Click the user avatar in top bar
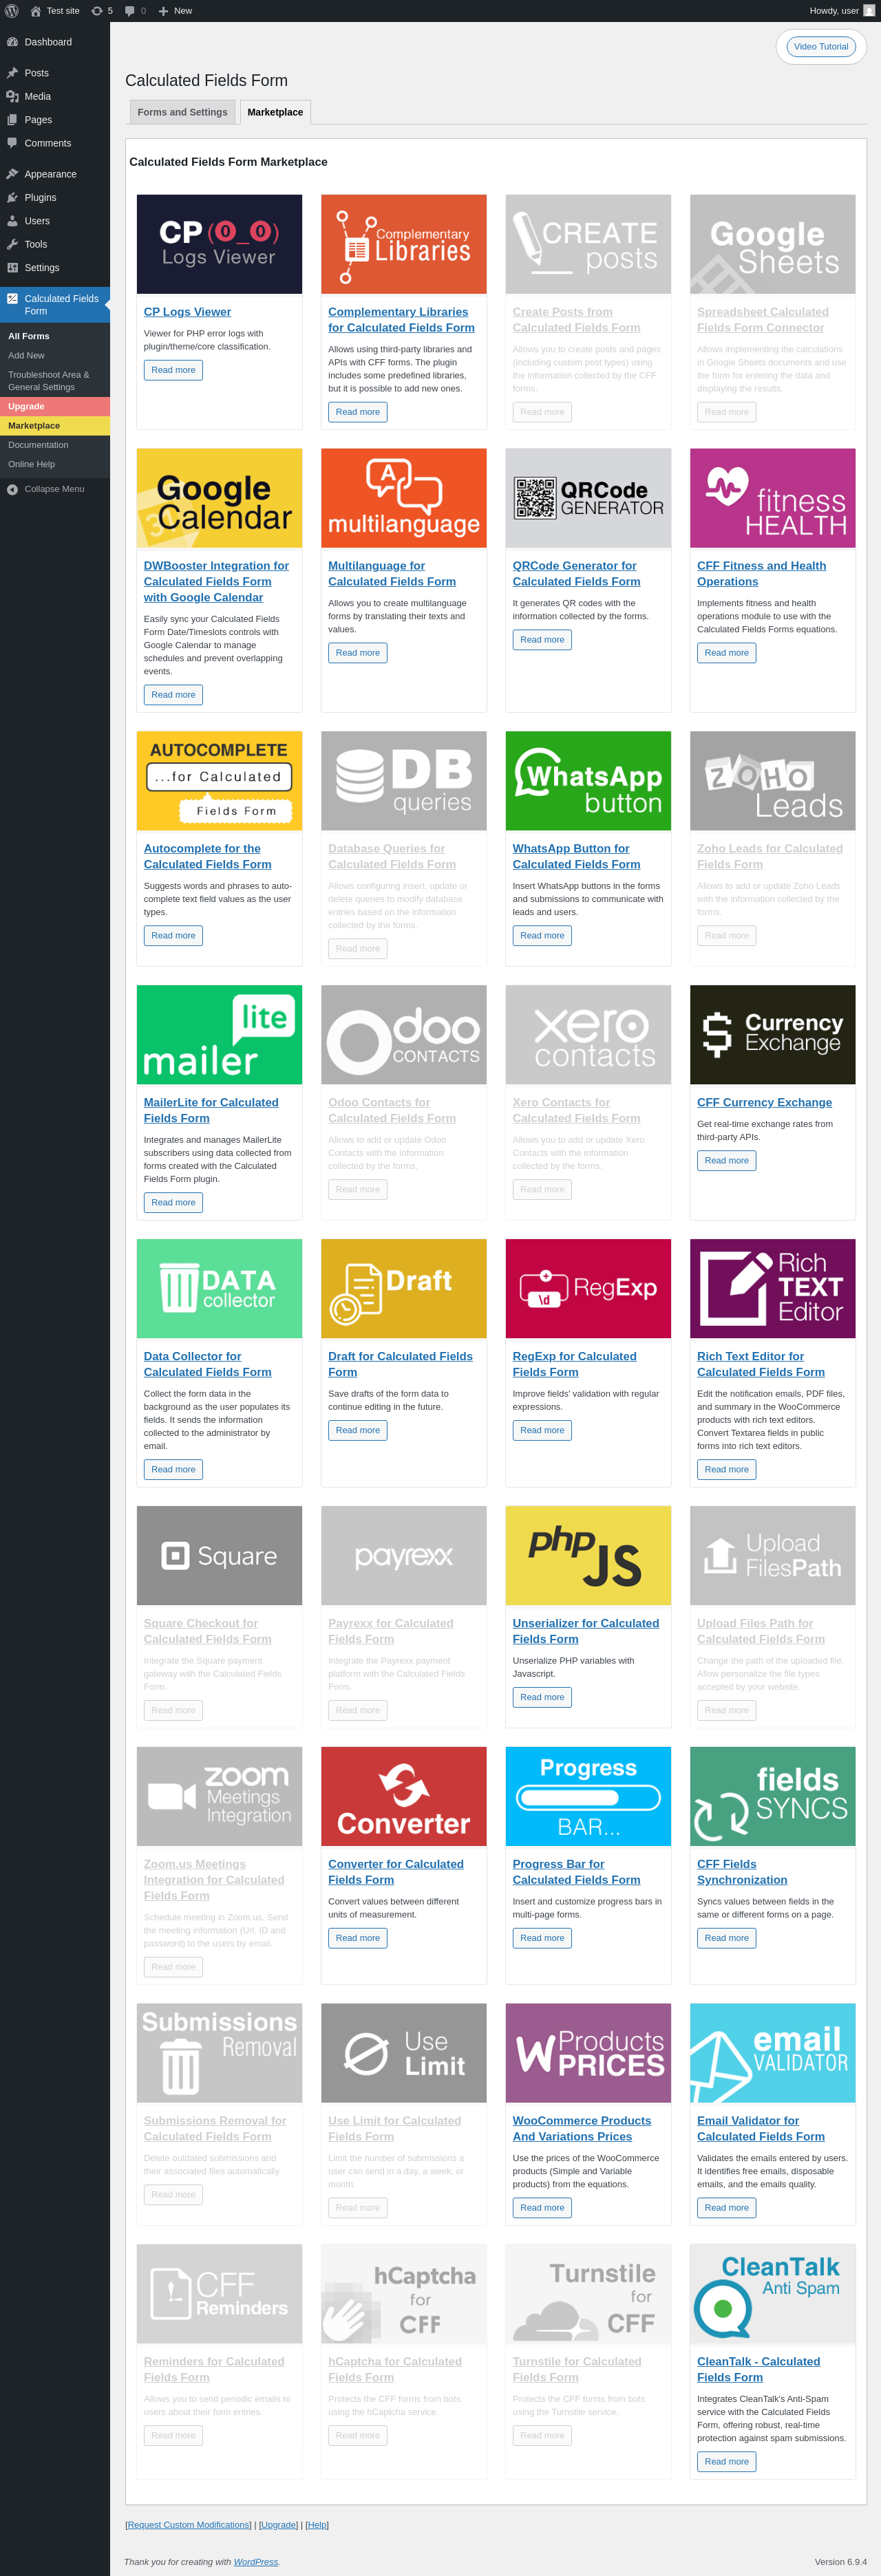Viewport: 881px width, 2576px height. click(869, 11)
